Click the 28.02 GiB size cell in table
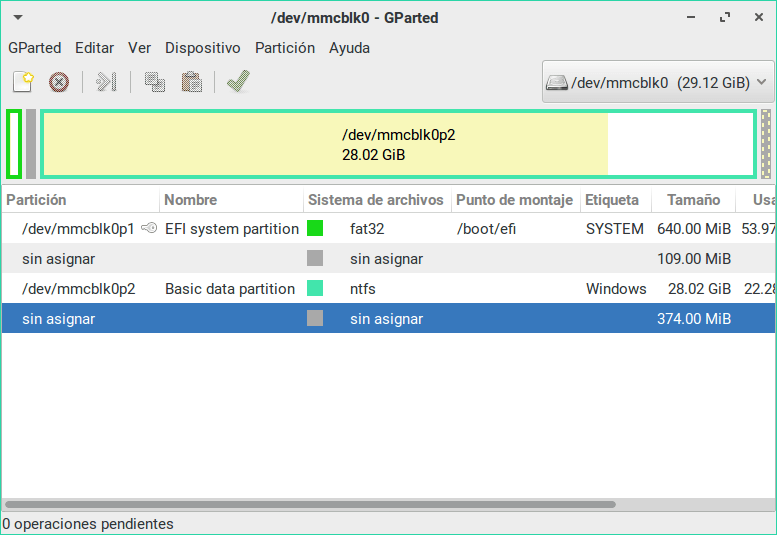 click(699, 288)
